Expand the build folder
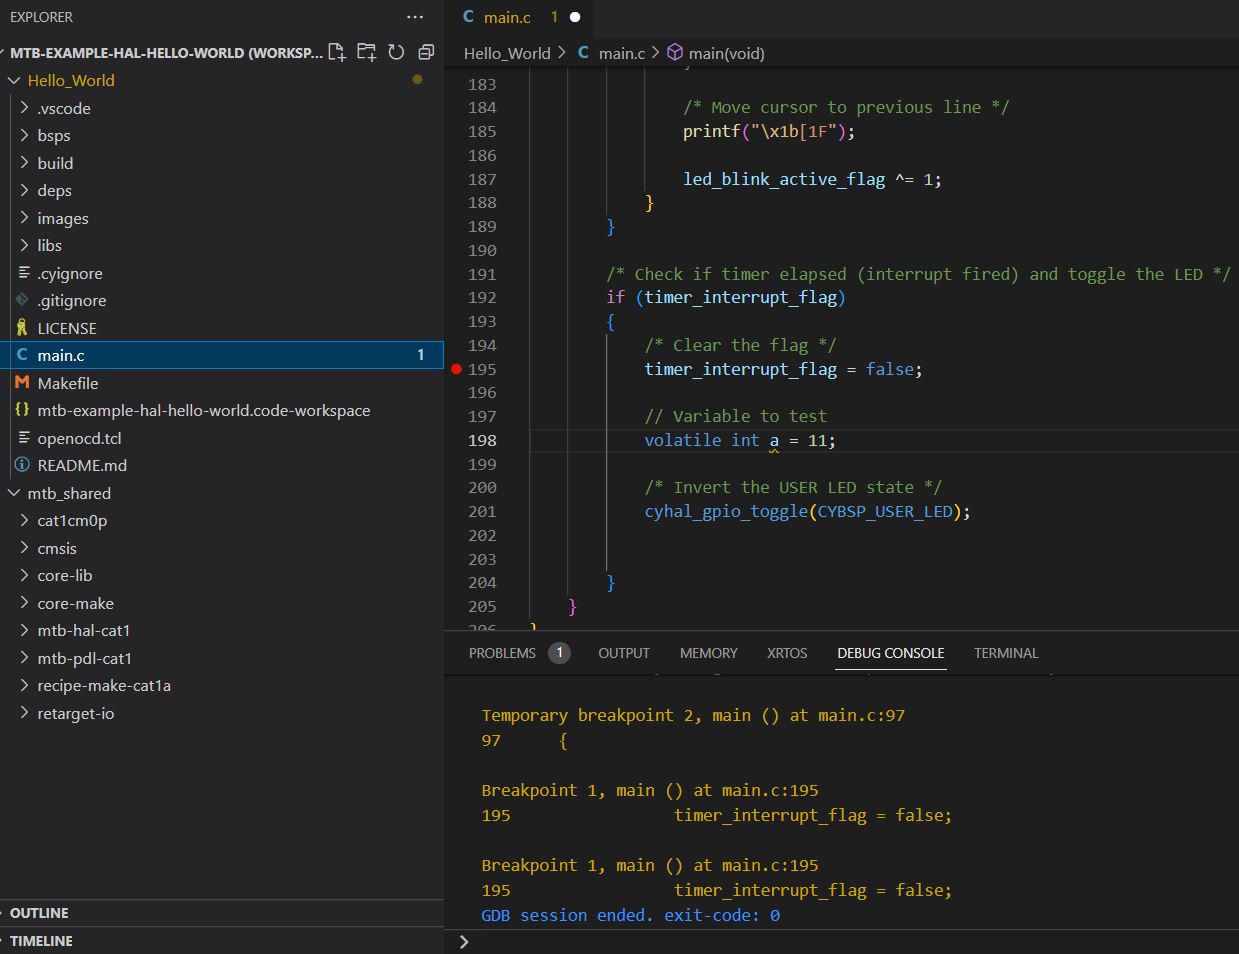Viewport: 1239px width, 954px height. pyautogui.click(x=25, y=163)
